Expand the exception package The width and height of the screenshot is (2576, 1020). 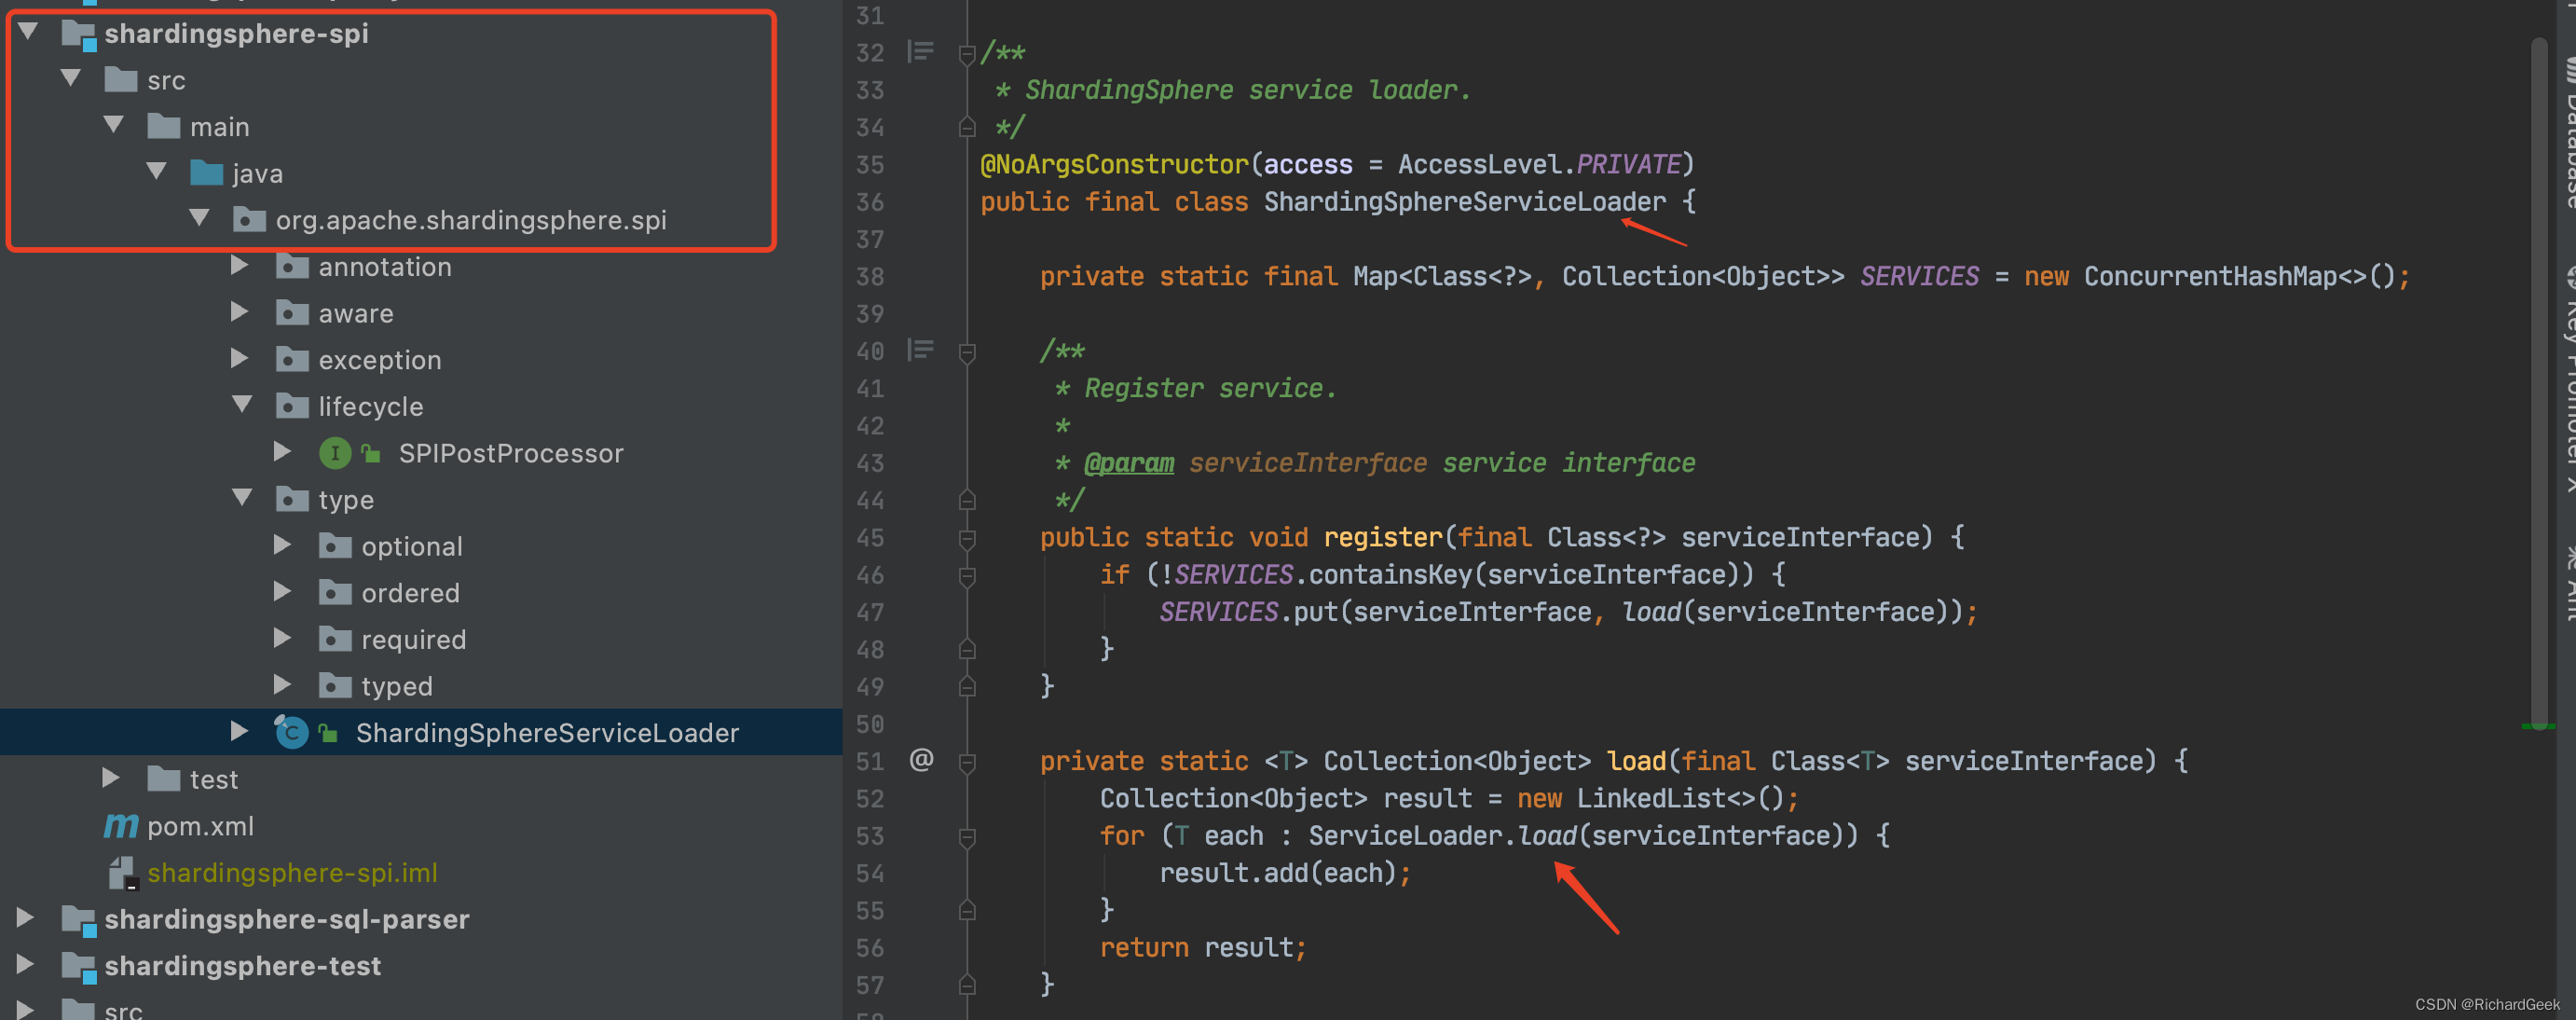240,358
